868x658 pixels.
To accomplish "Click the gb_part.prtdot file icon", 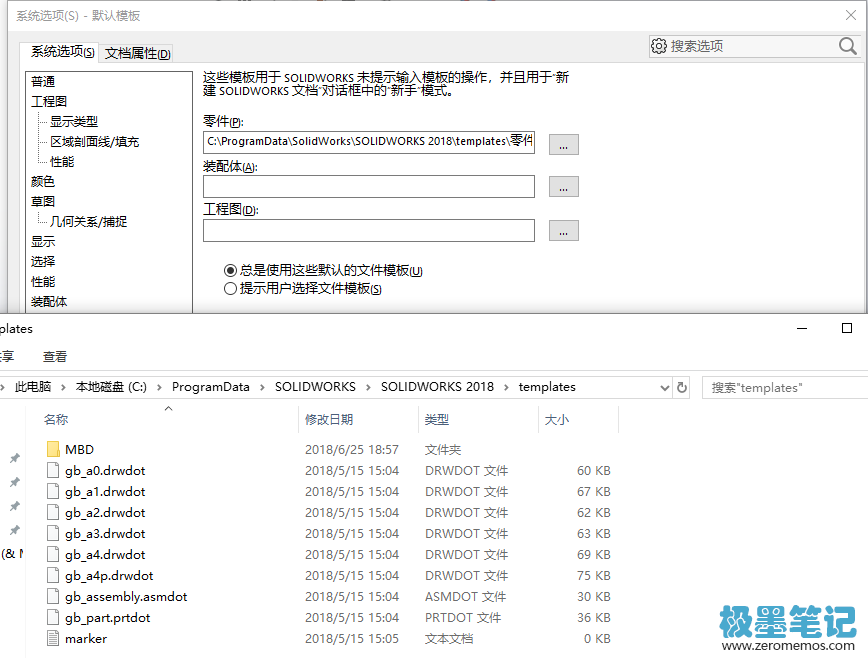I will click(53, 618).
